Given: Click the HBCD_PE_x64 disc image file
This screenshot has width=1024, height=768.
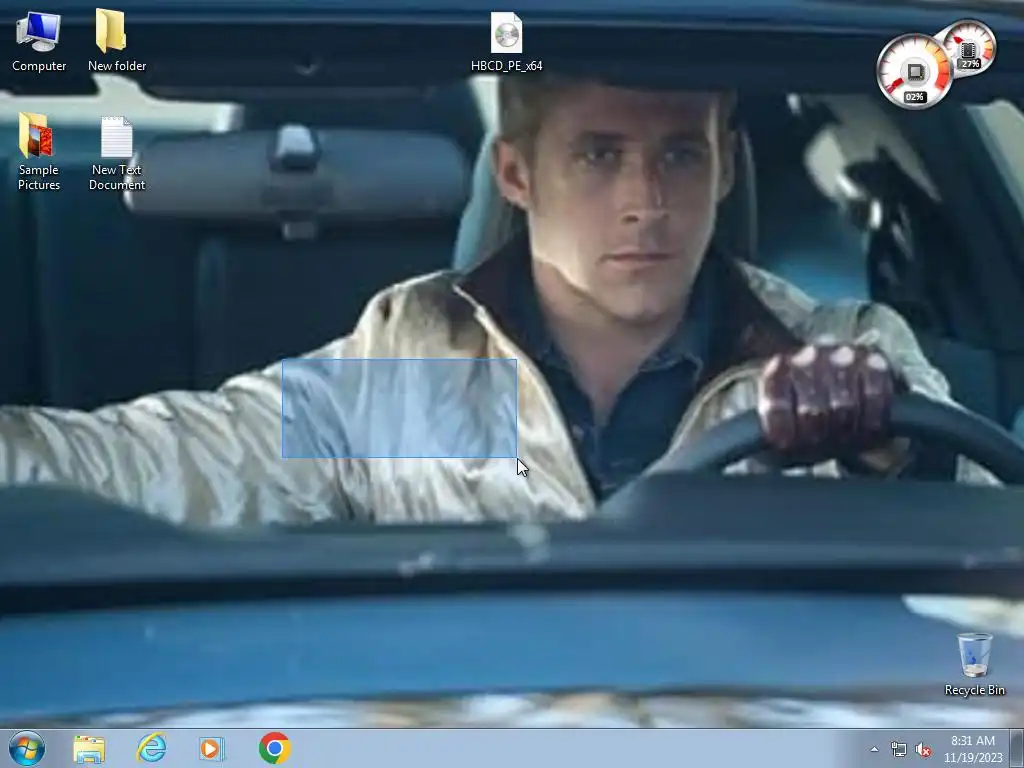Looking at the screenshot, I should (x=507, y=42).
